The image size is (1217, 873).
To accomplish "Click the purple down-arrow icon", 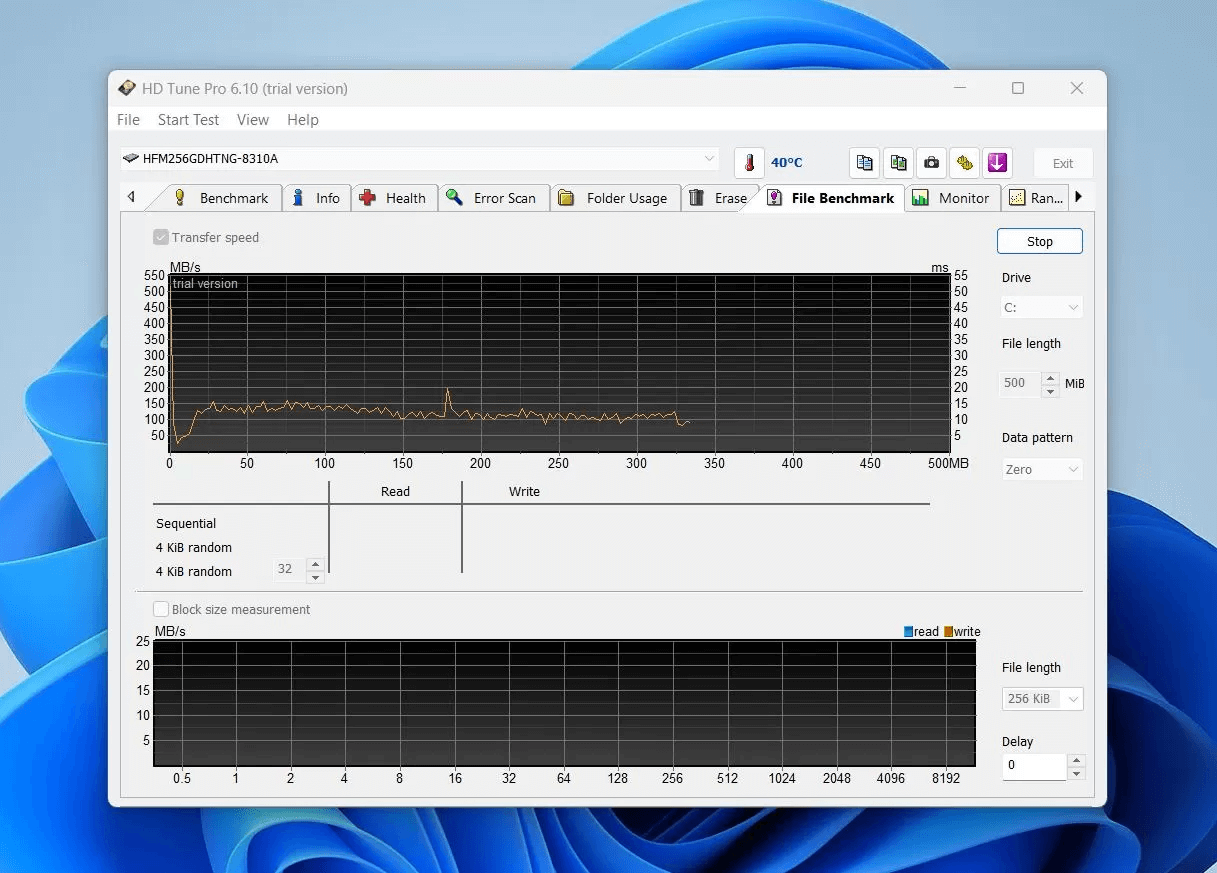I will pos(997,163).
